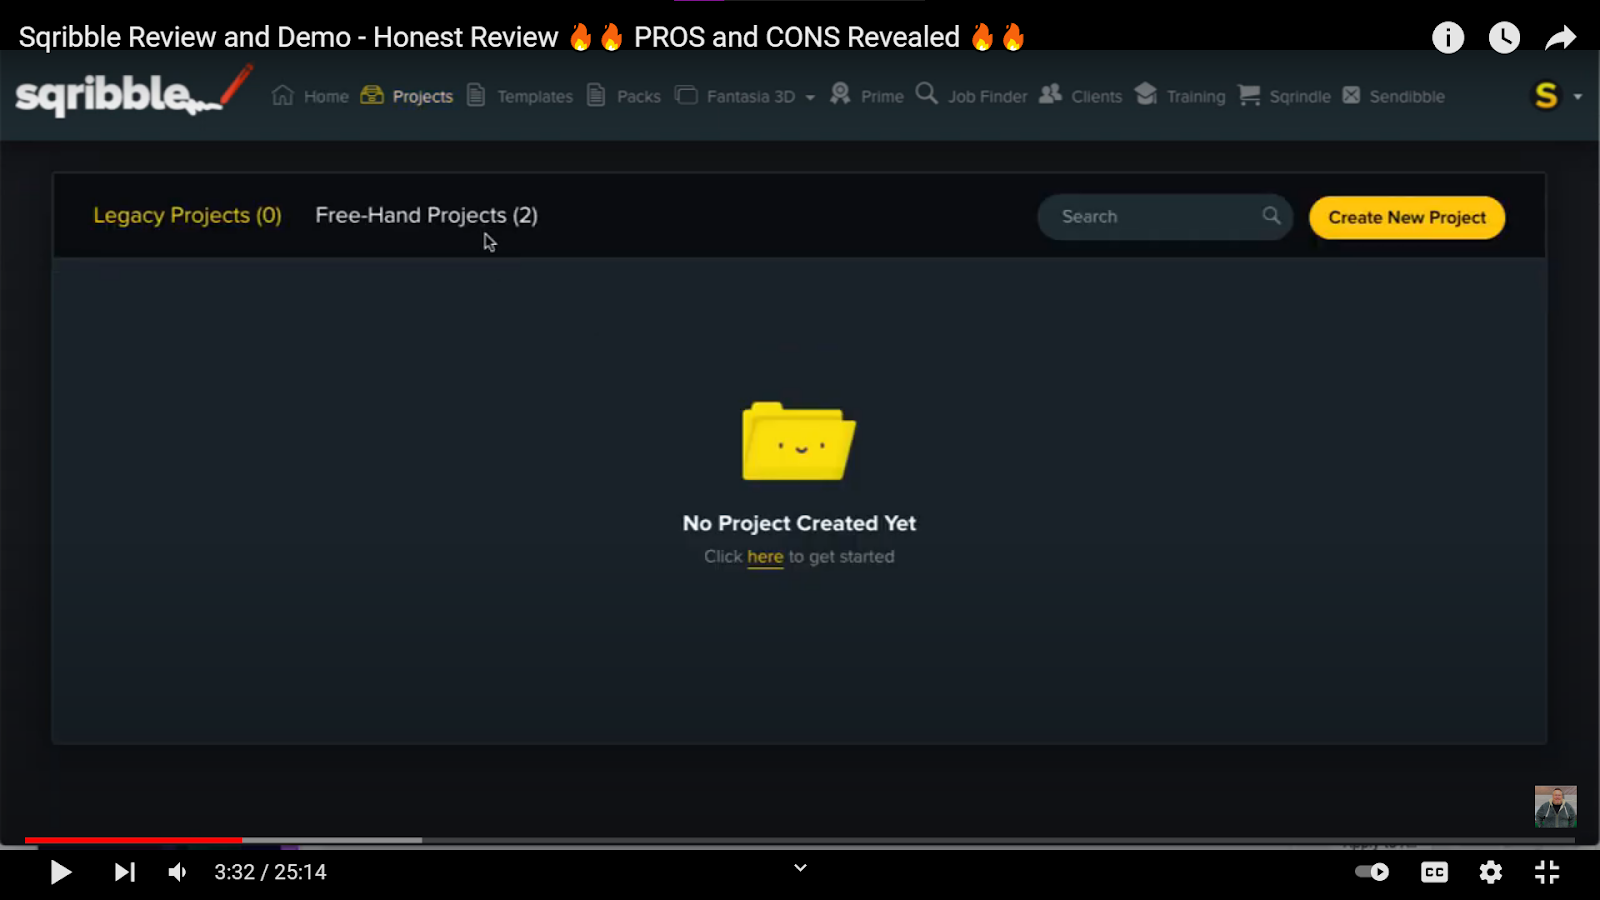
Task: Click the Watch Later clock icon
Action: (1504, 38)
